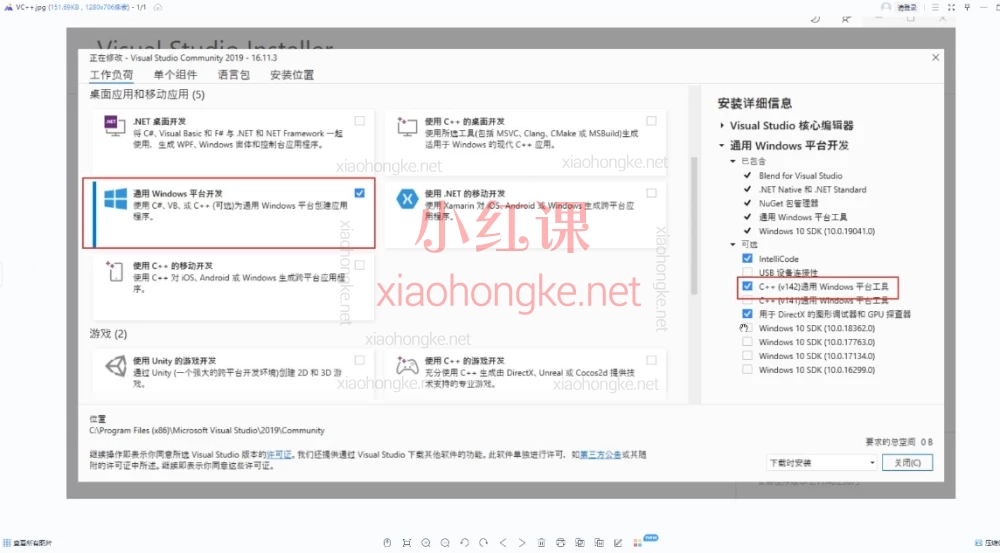Switch to the 工作负荷 (Workloads) tab
The width and height of the screenshot is (1000, 553).
pyautogui.click(x=112, y=75)
